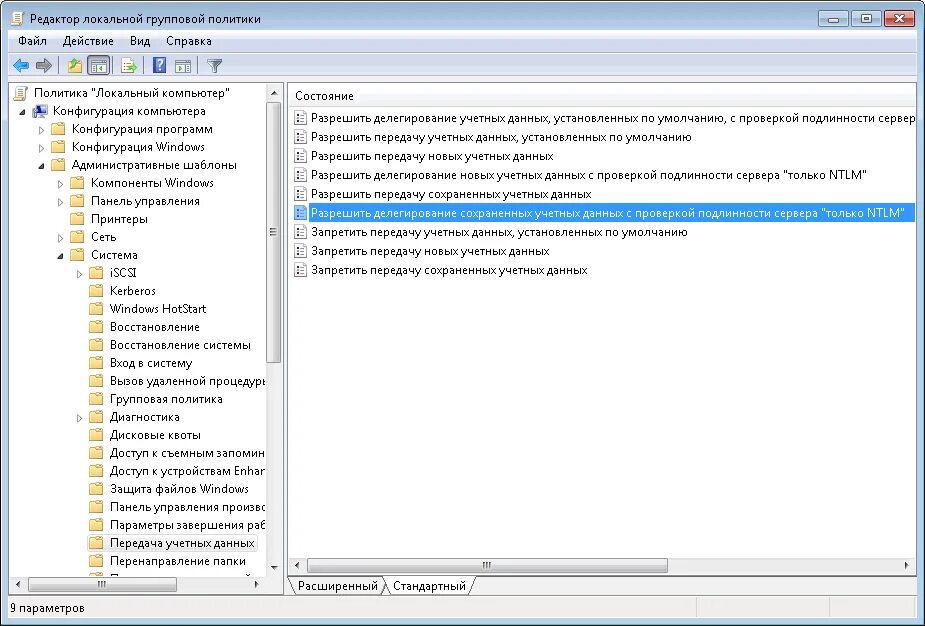This screenshot has width=925, height=626.
Task: Open the Вид menu
Action: 140,41
